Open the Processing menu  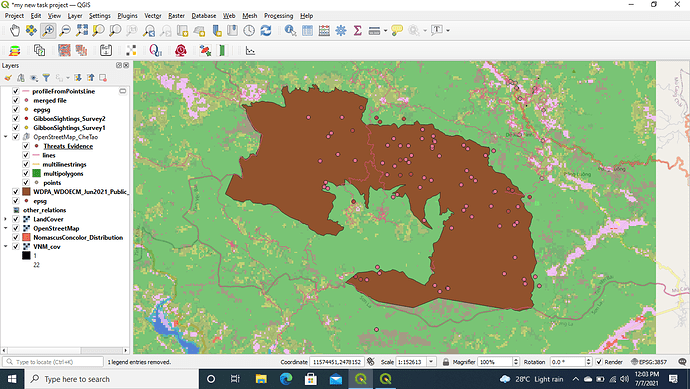(278, 15)
